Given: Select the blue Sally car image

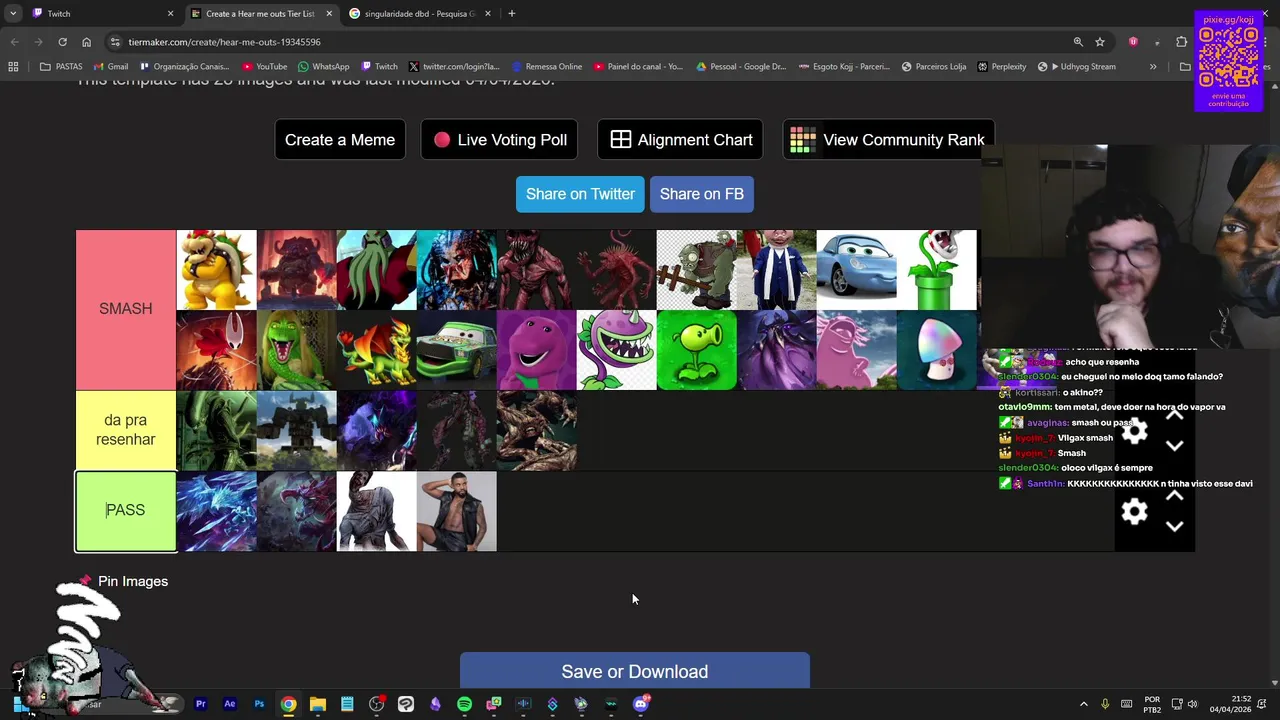Looking at the screenshot, I should click(856, 270).
